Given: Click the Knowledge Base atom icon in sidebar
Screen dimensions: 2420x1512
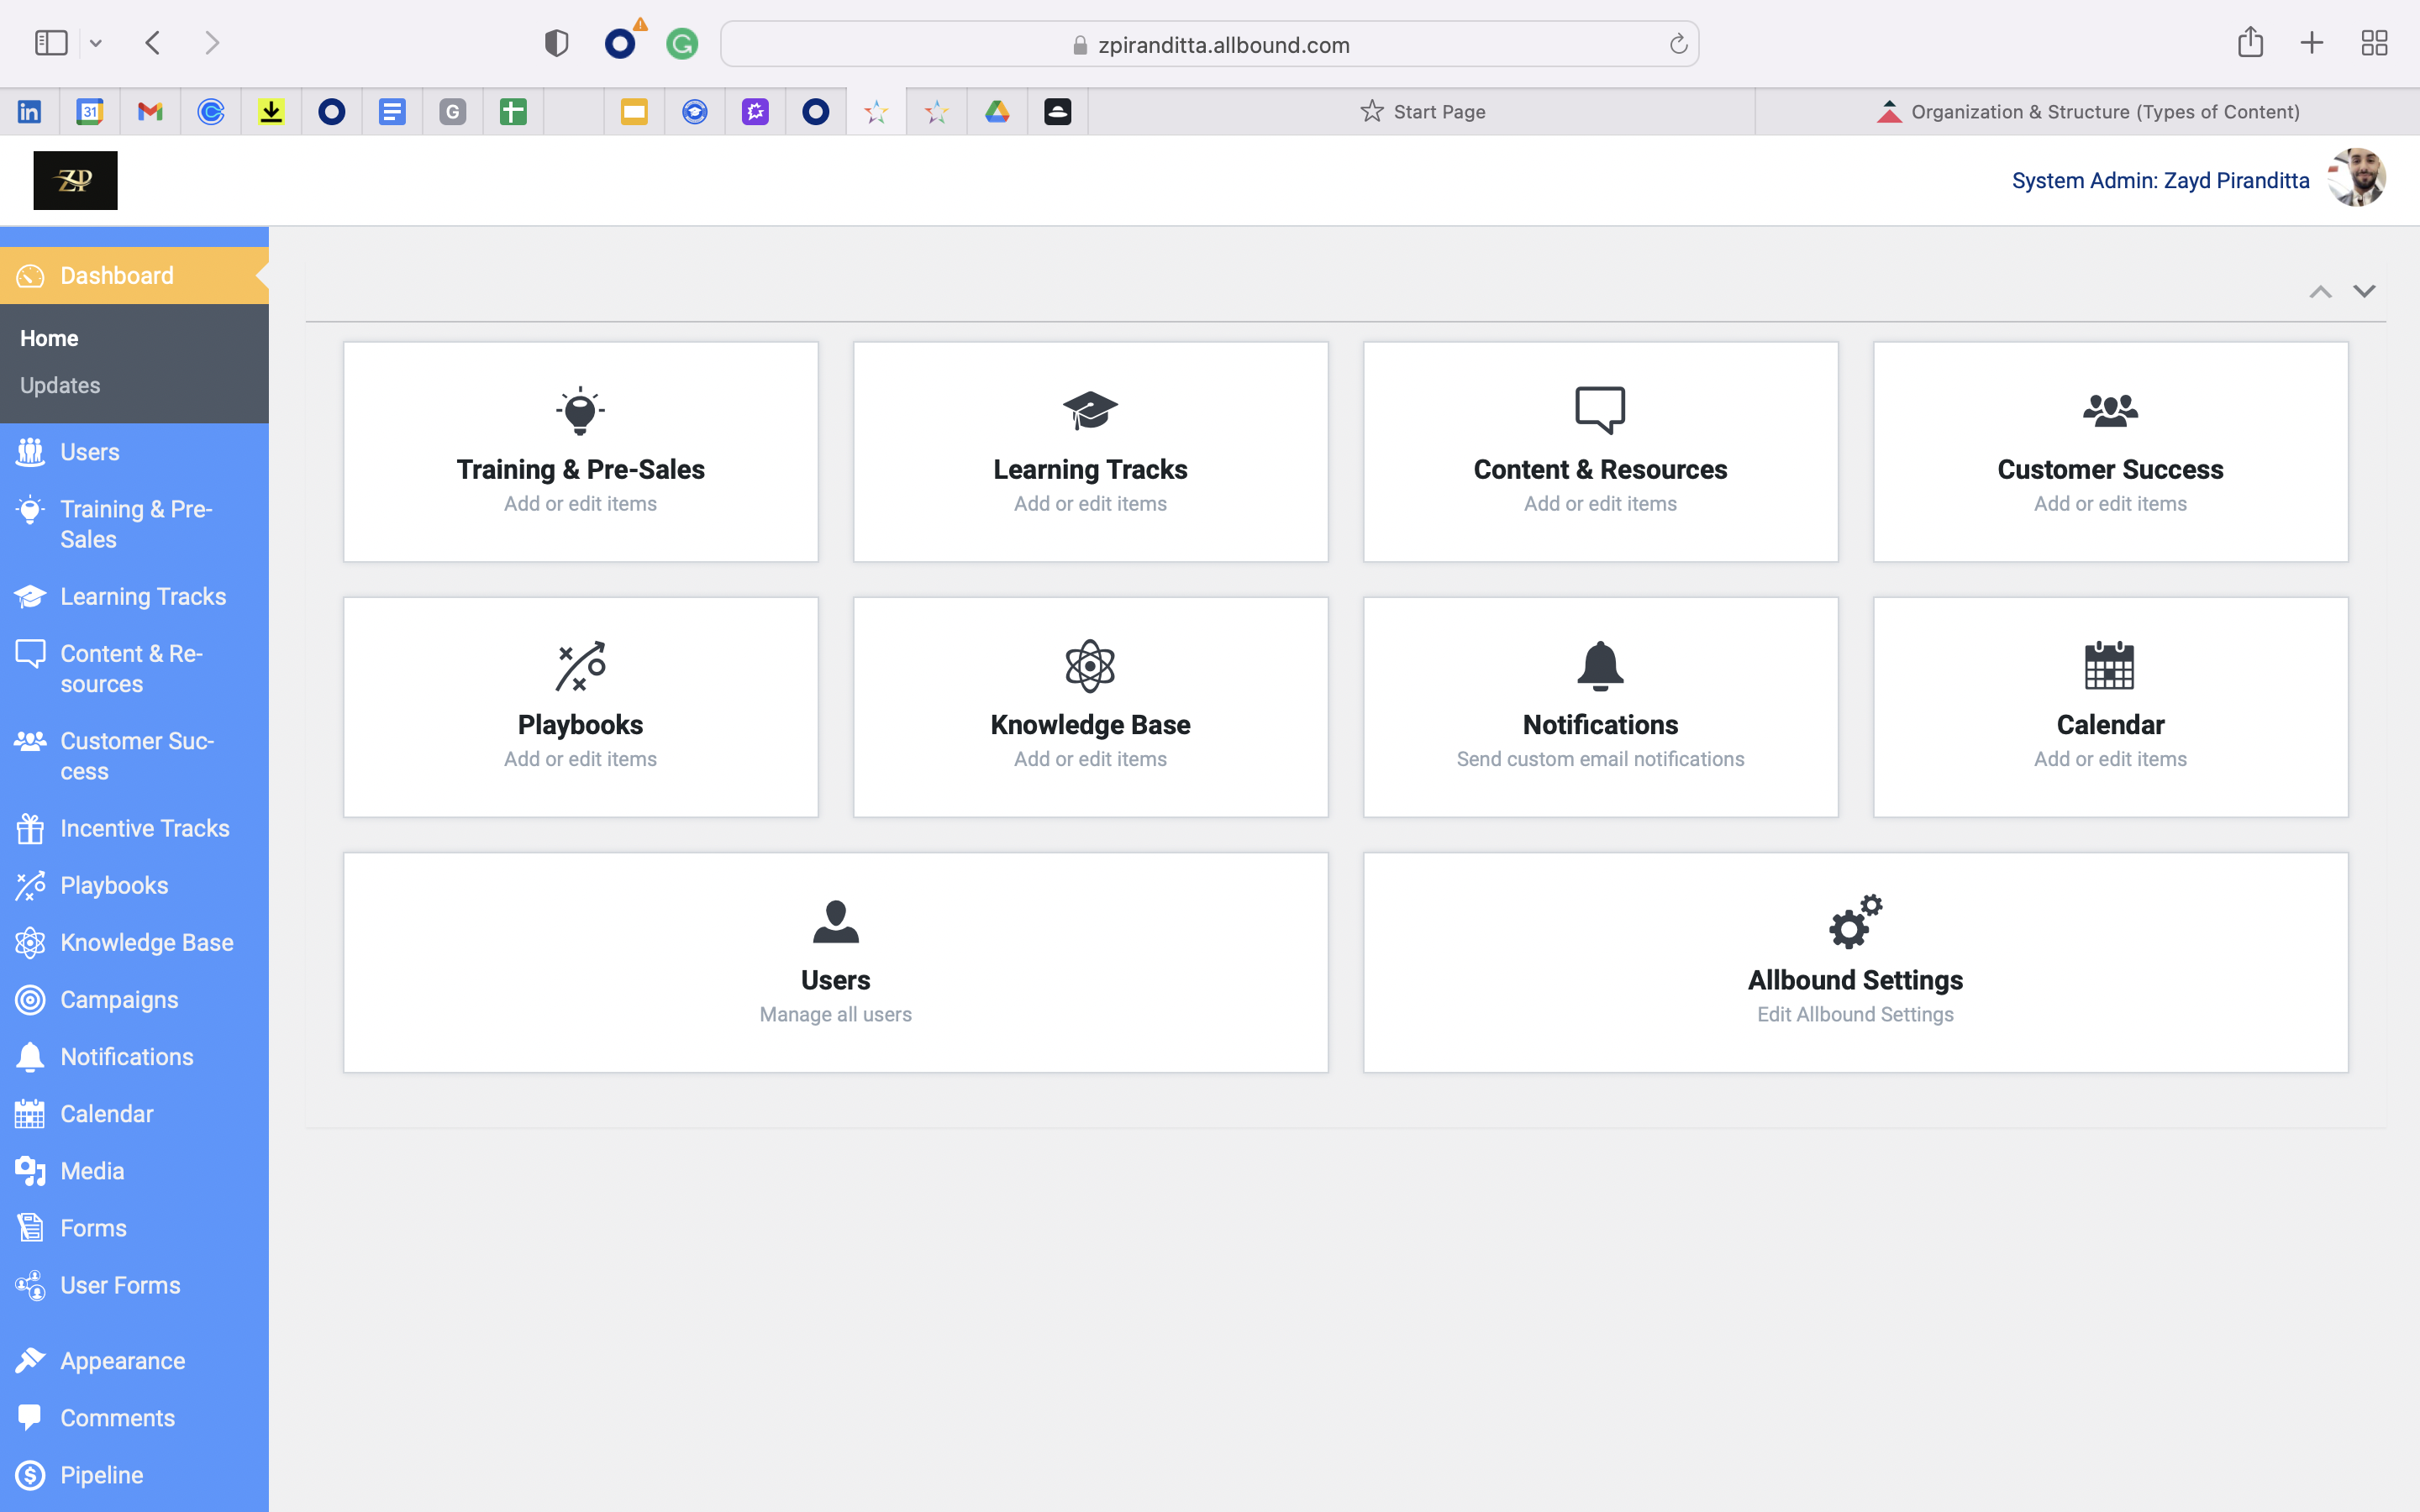Looking at the screenshot, I should [x=30, y=943].
